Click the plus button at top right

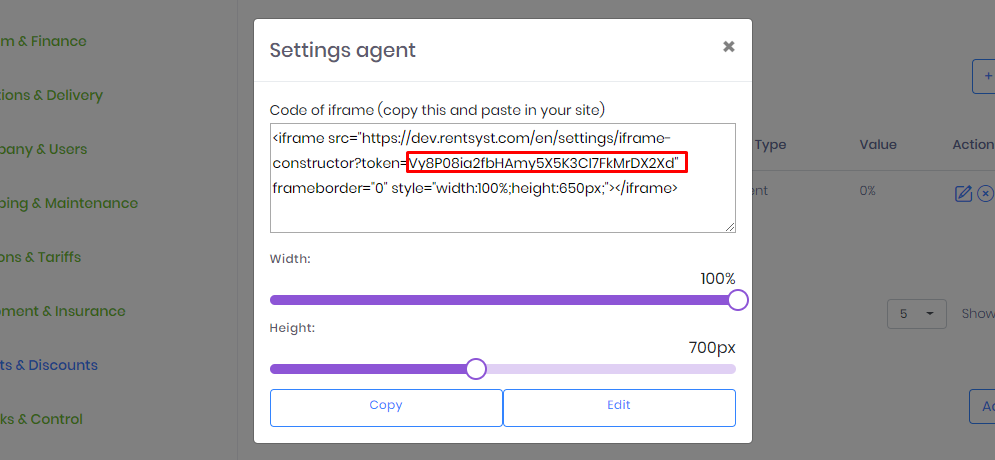point(984,77)
